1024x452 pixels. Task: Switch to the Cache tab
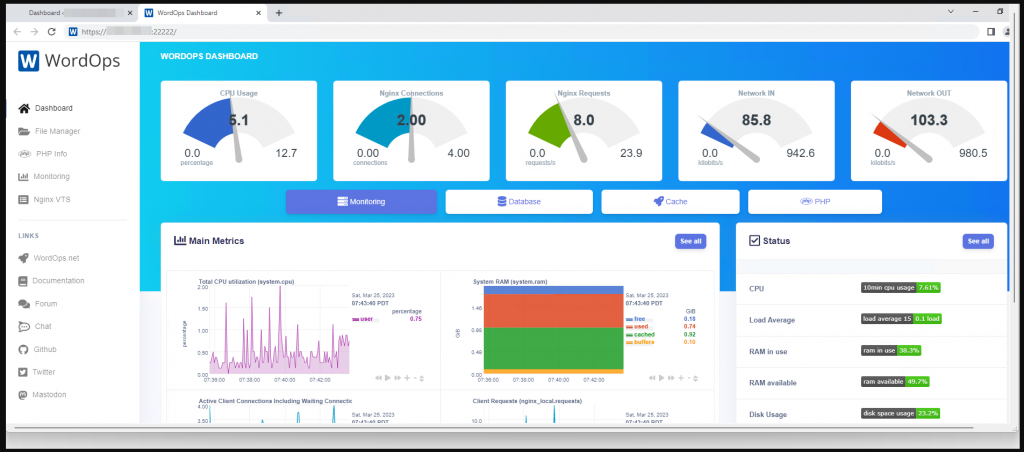pos(670,202)
